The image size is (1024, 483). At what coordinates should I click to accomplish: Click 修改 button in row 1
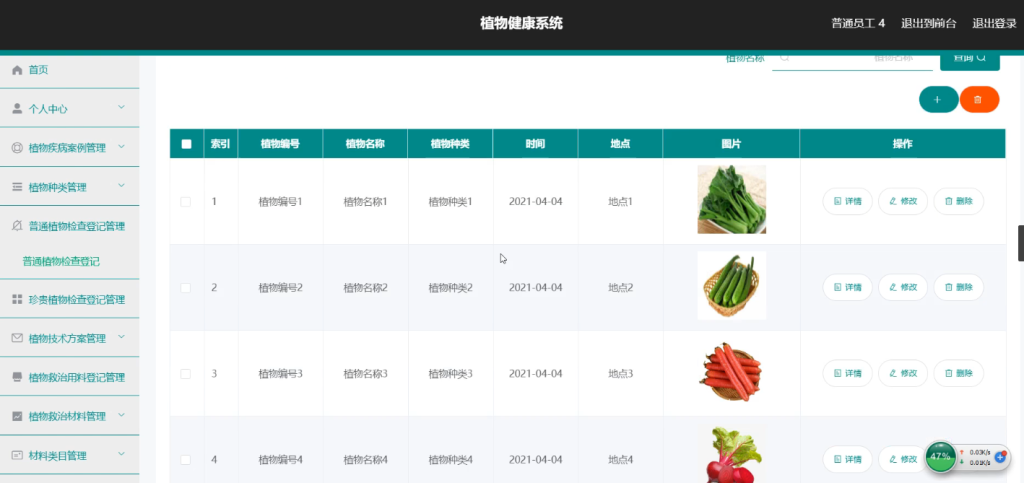point(903,201)
